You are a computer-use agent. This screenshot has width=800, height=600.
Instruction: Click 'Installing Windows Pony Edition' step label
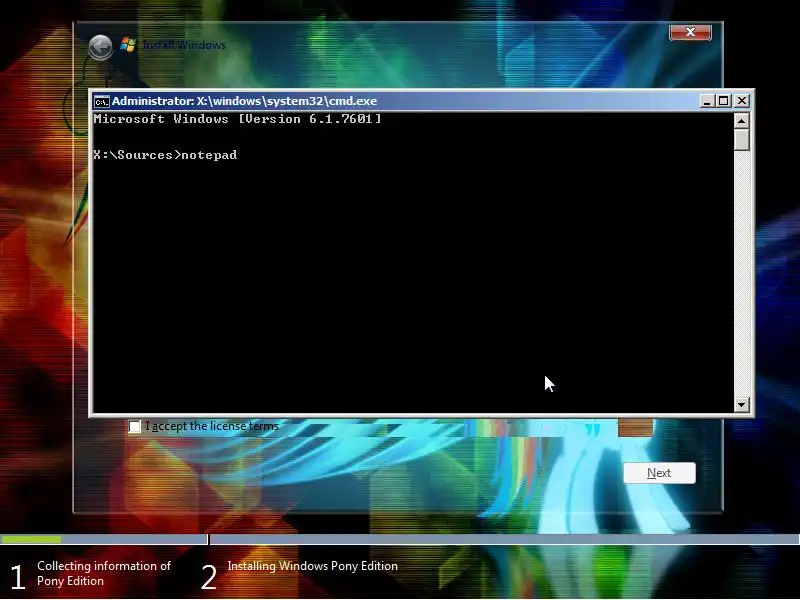tap(313, 566)
